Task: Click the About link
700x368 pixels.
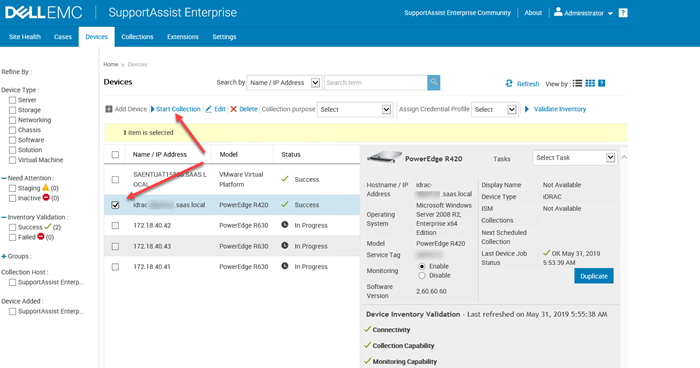Action: (533, 13)
